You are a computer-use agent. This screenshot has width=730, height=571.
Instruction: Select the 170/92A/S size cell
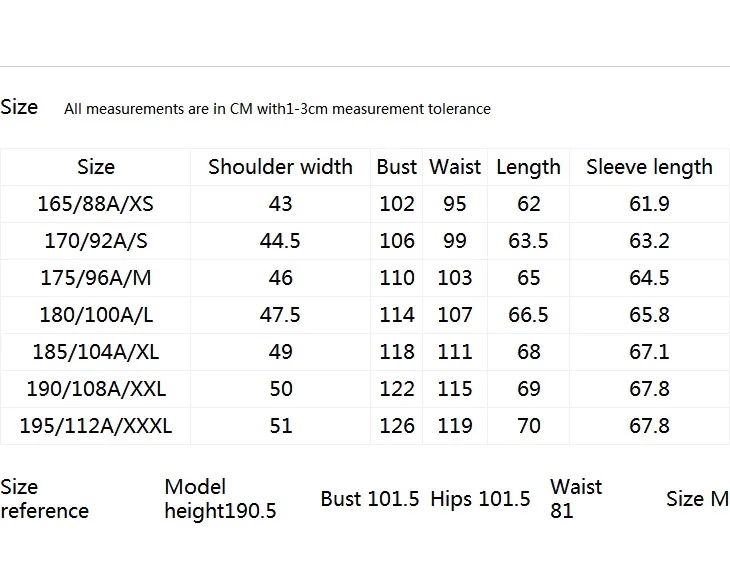pyautogui.click(x=95, y=241)
